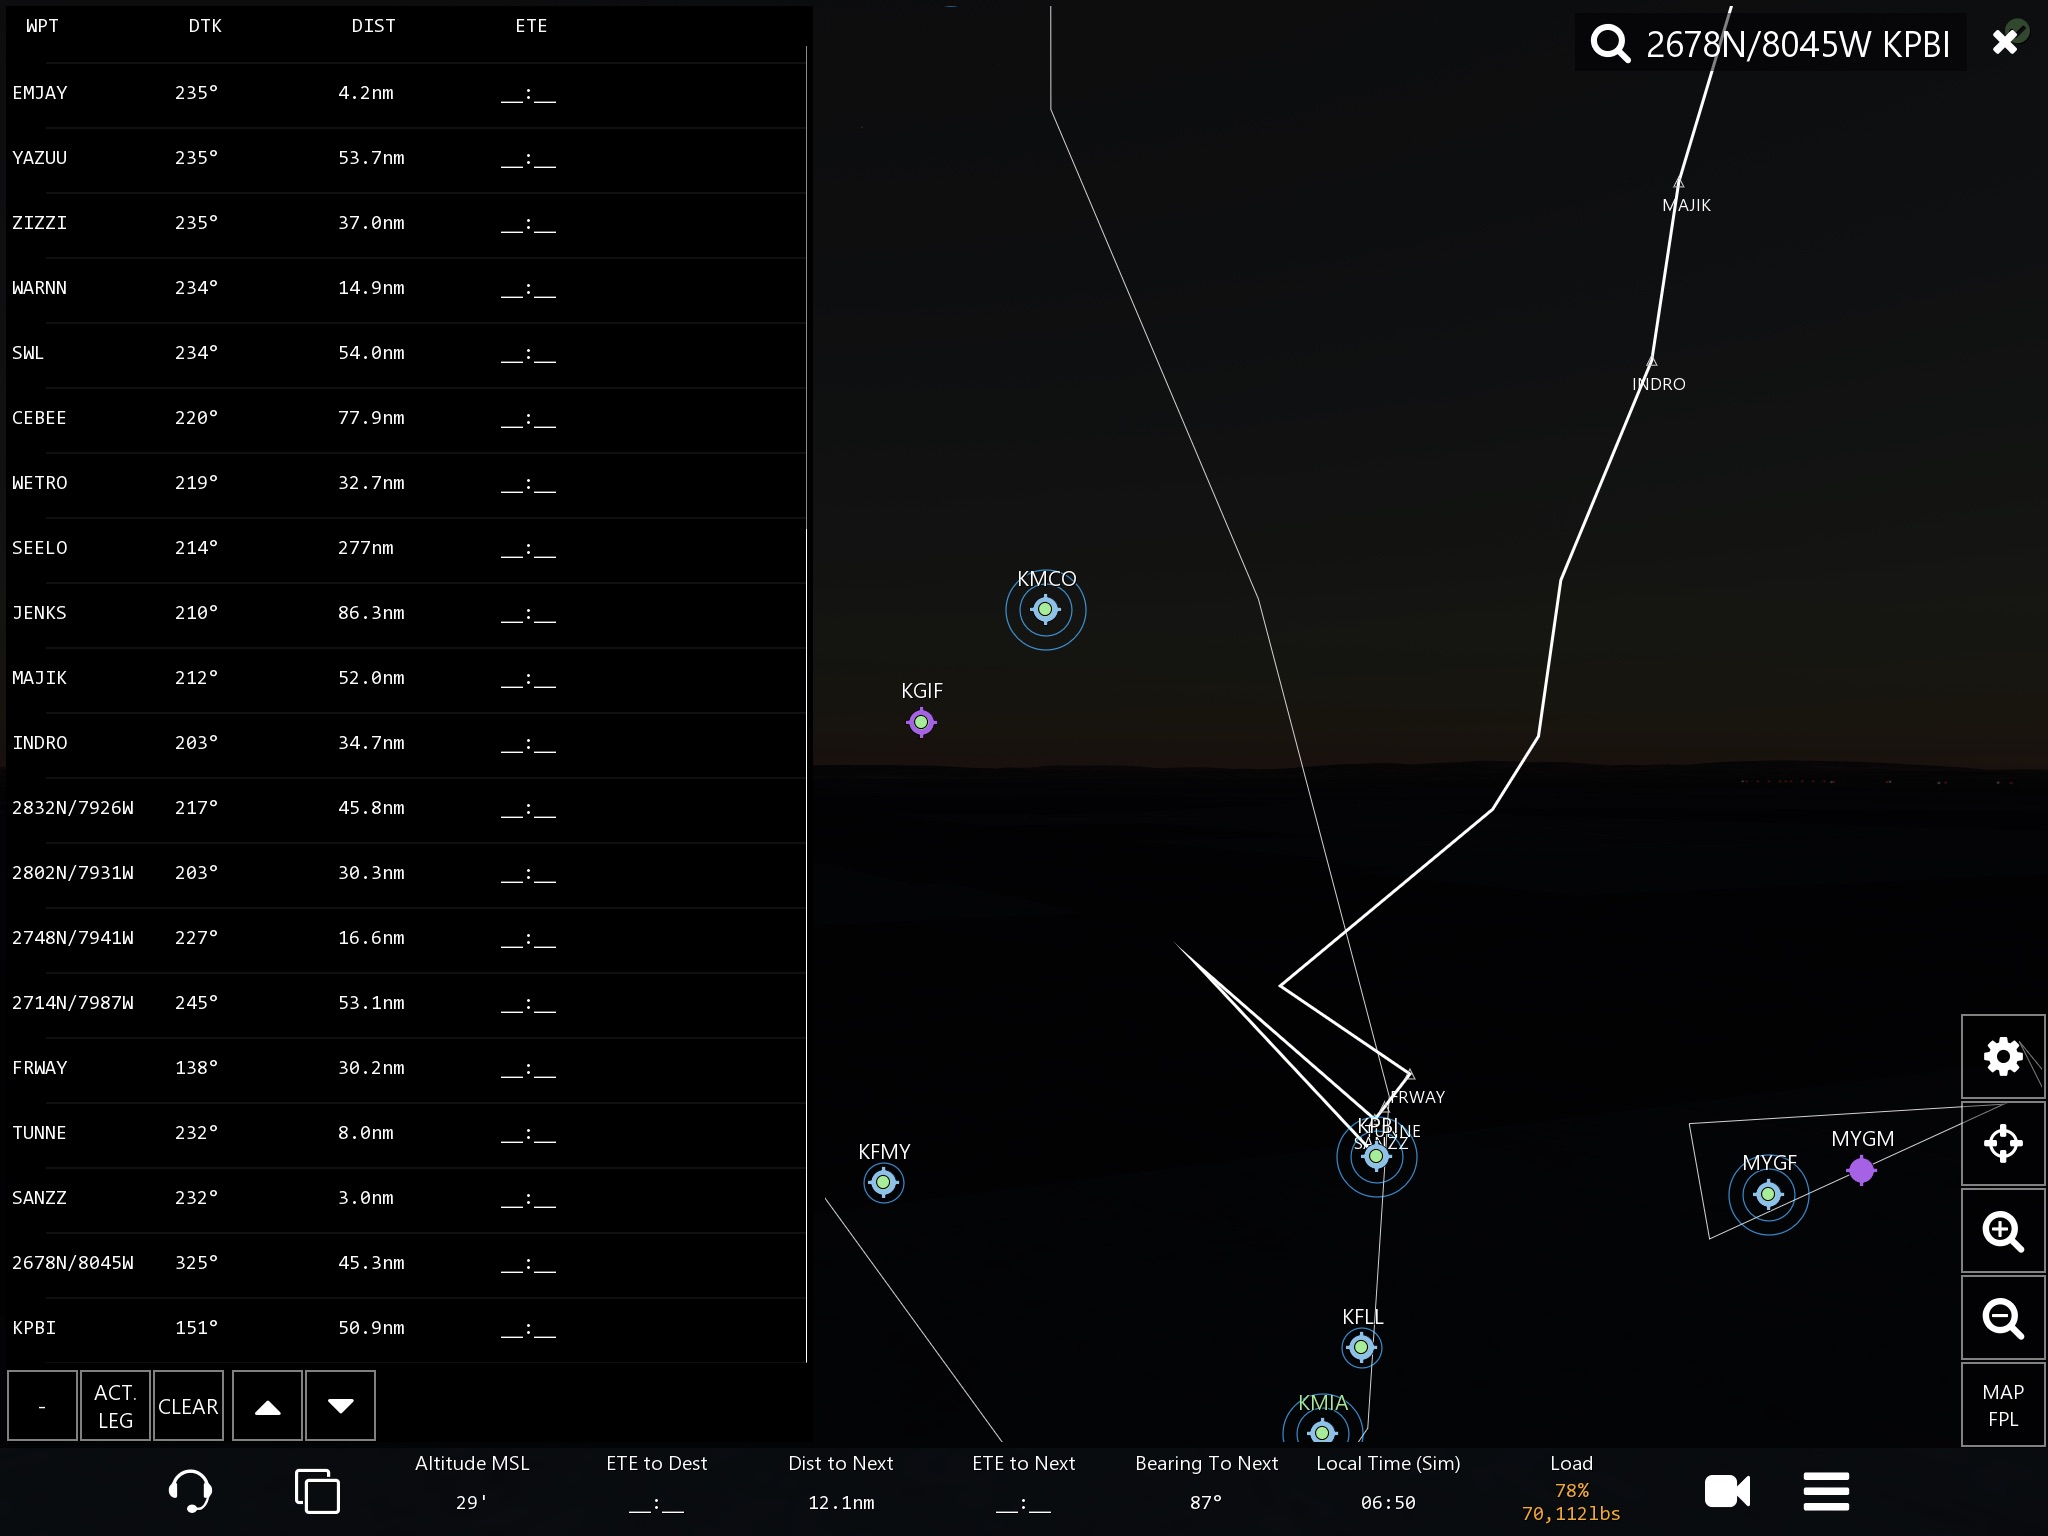This screenshot has width=2048, height=1536.
Task: Zoom in on the map
Action: (2002, 1231)
